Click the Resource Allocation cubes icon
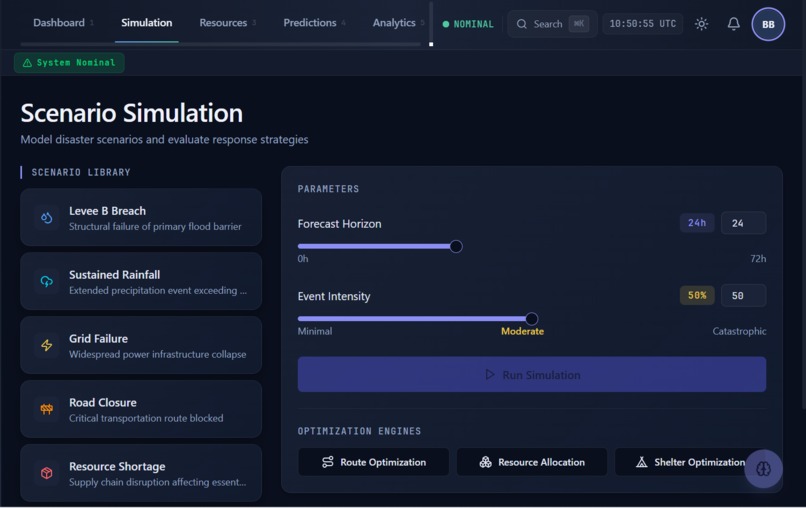Image resolution: width=806 pixels, height=508 pixels. pos(485,462)
